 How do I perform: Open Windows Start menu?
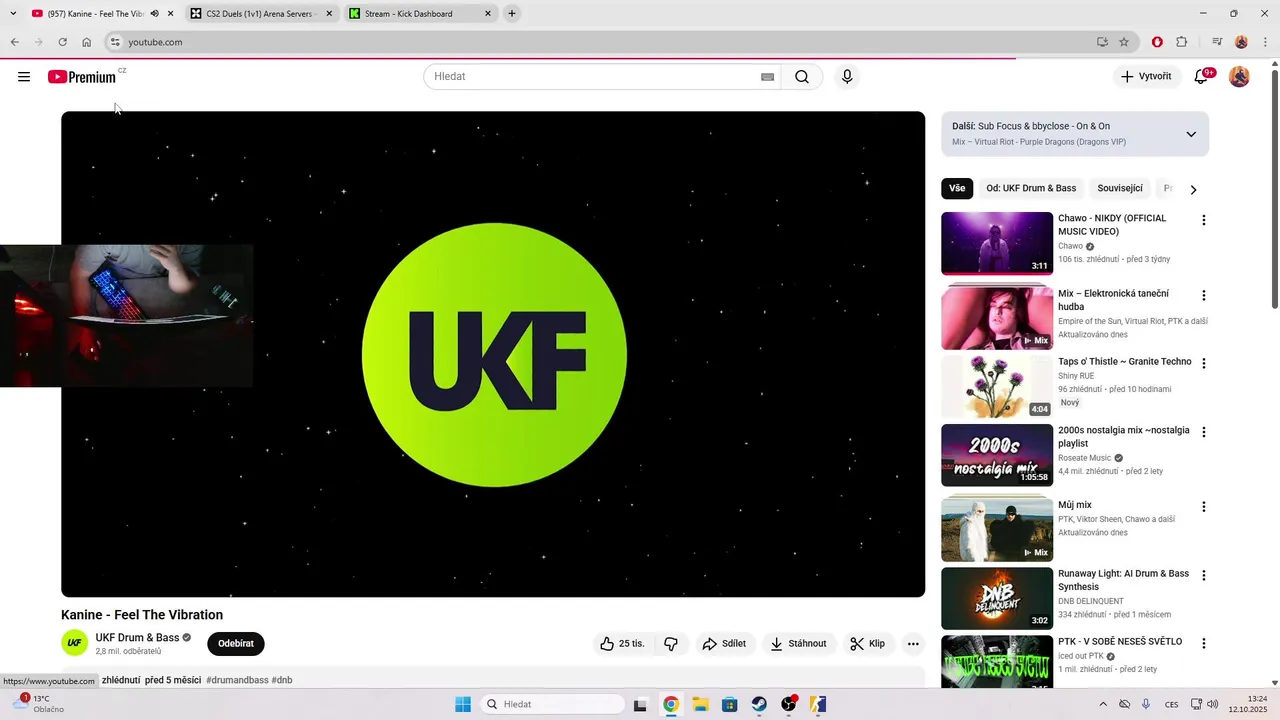(x=463, y=704)
